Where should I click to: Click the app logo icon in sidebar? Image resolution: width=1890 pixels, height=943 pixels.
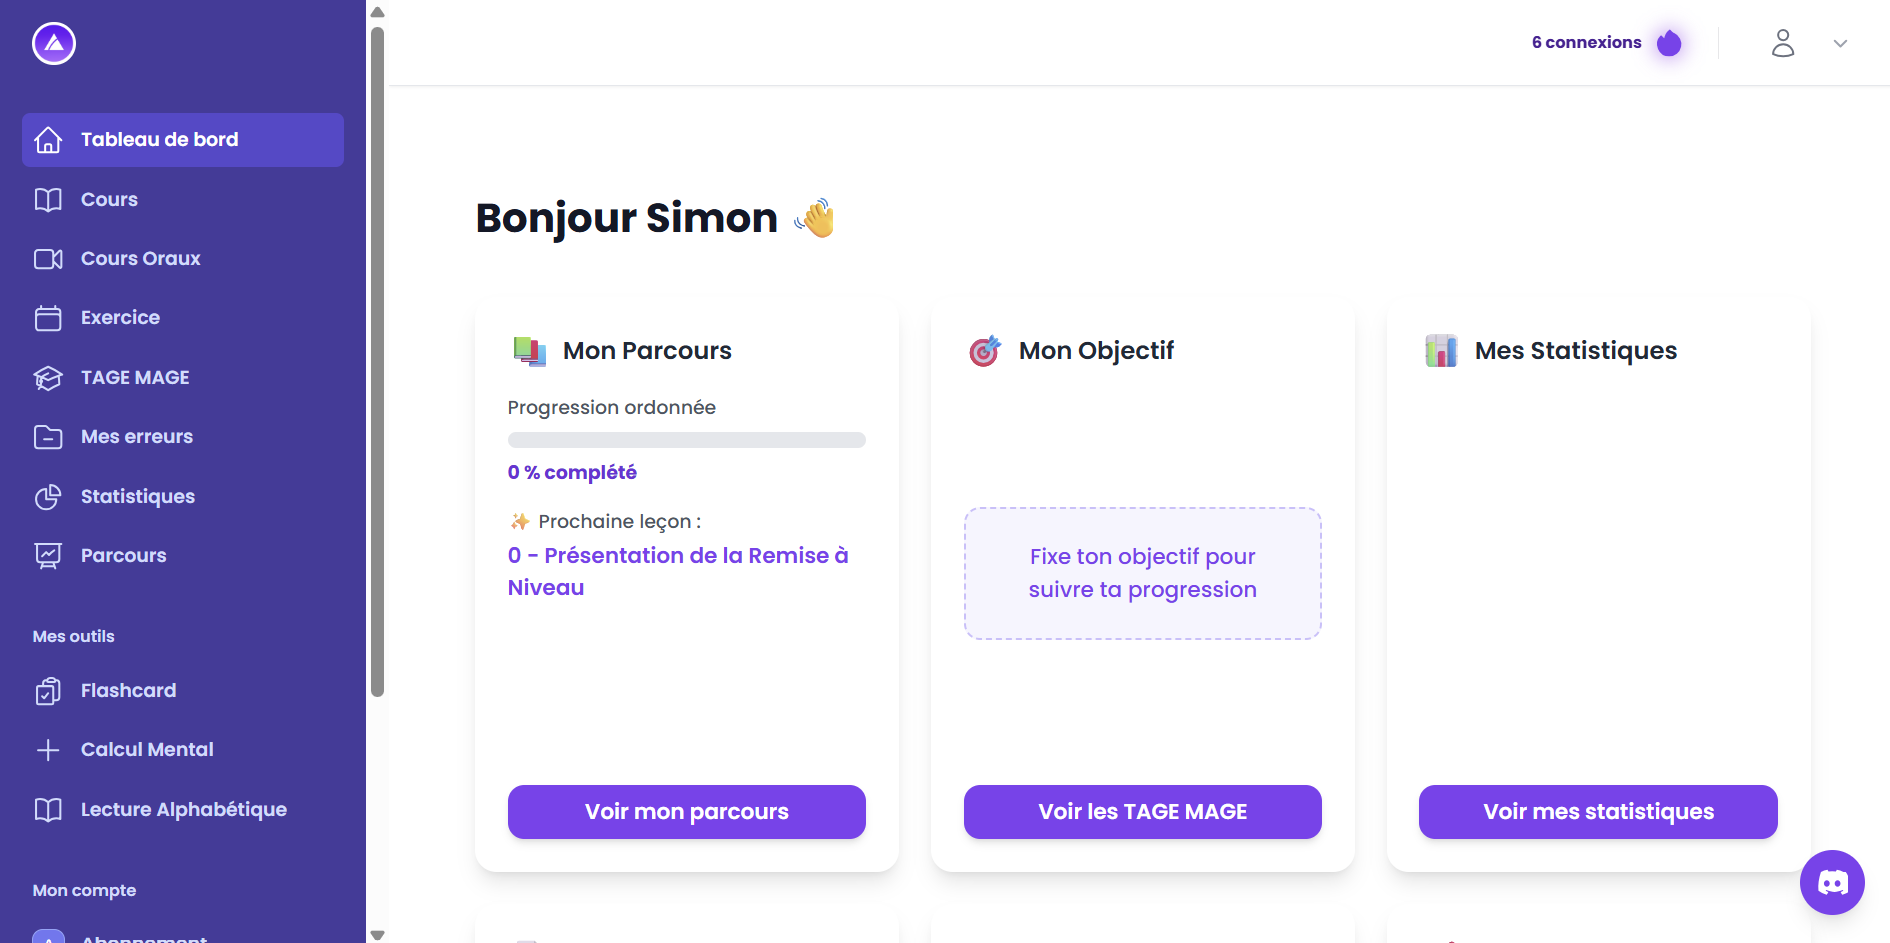click(x=54, y=44)
